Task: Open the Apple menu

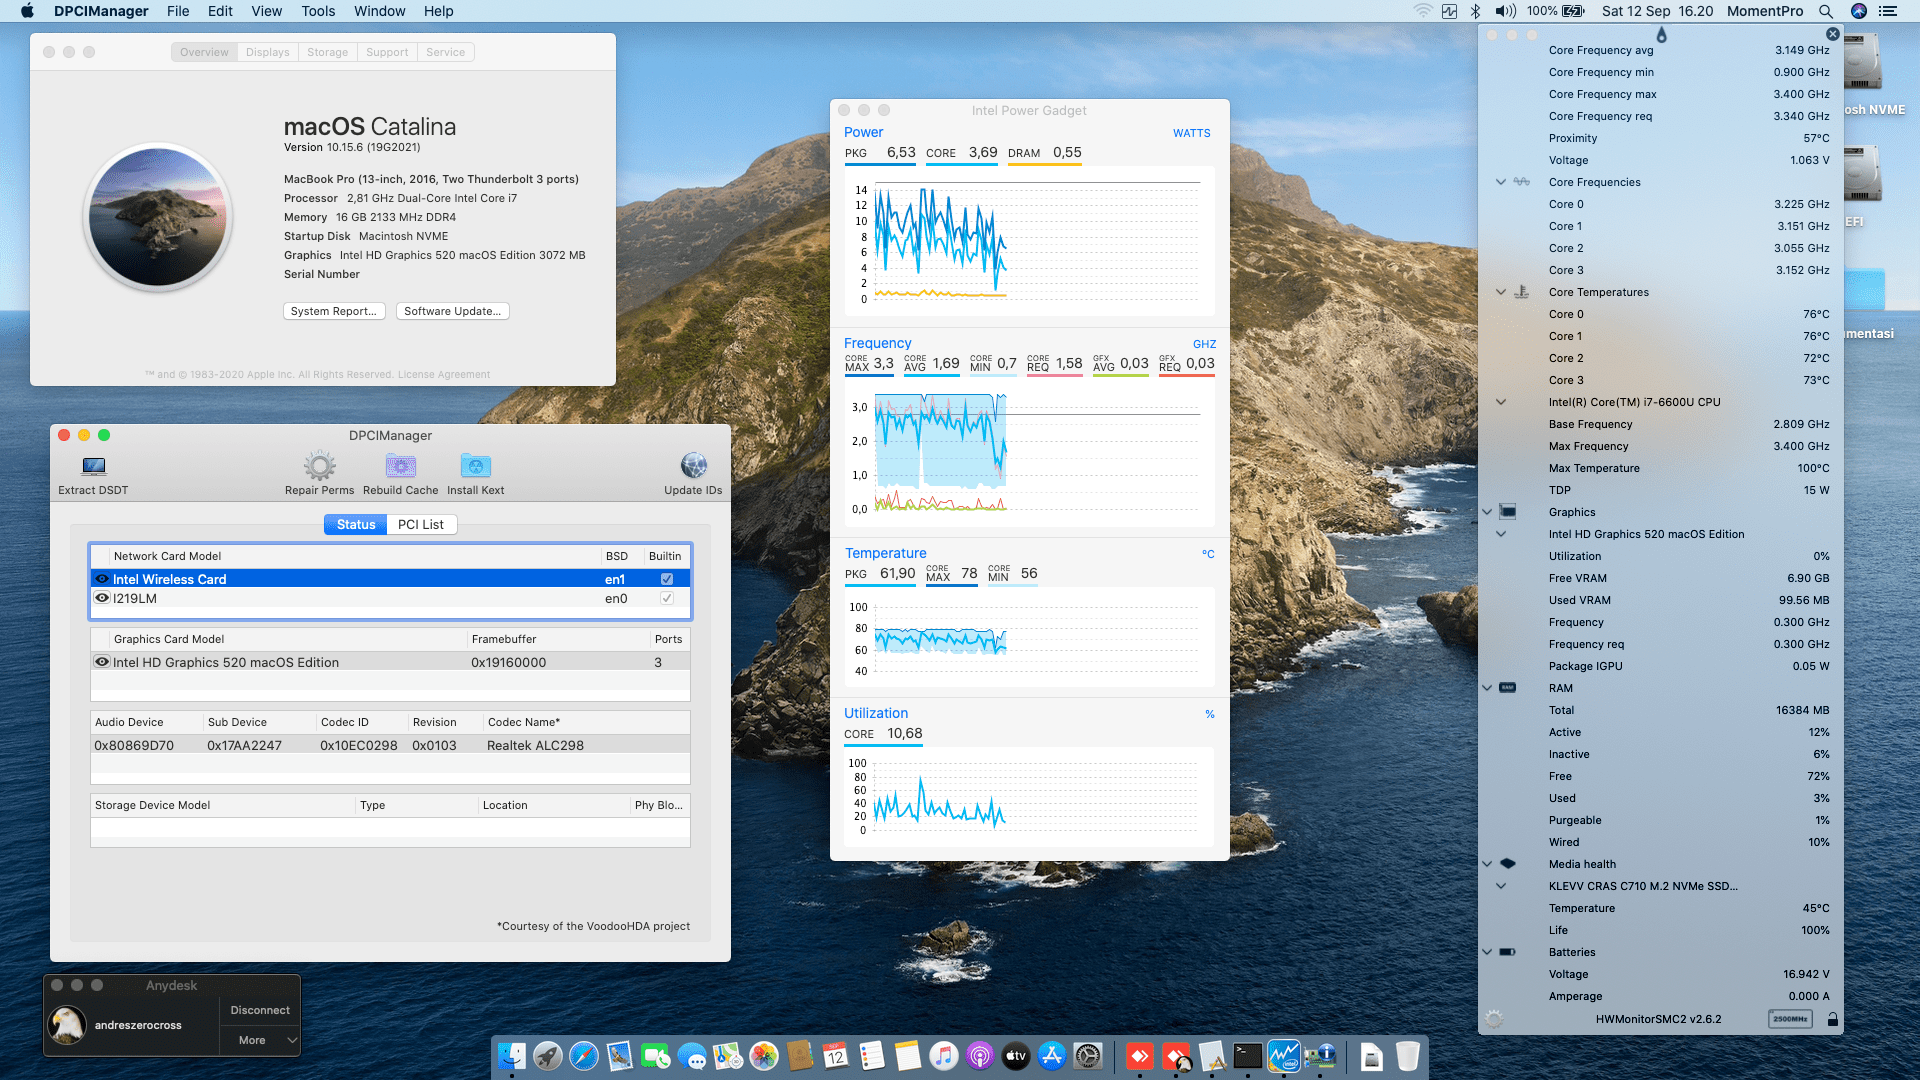Action: point(27,11)
